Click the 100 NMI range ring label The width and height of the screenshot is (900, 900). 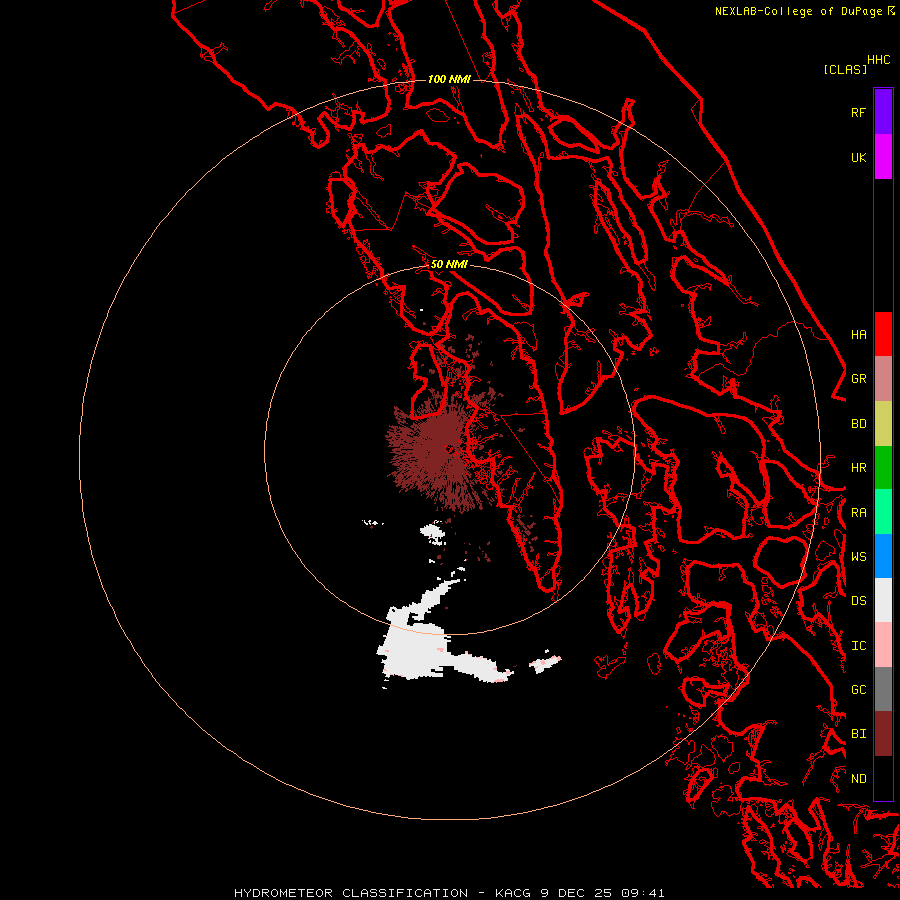(x=449, y=79)
